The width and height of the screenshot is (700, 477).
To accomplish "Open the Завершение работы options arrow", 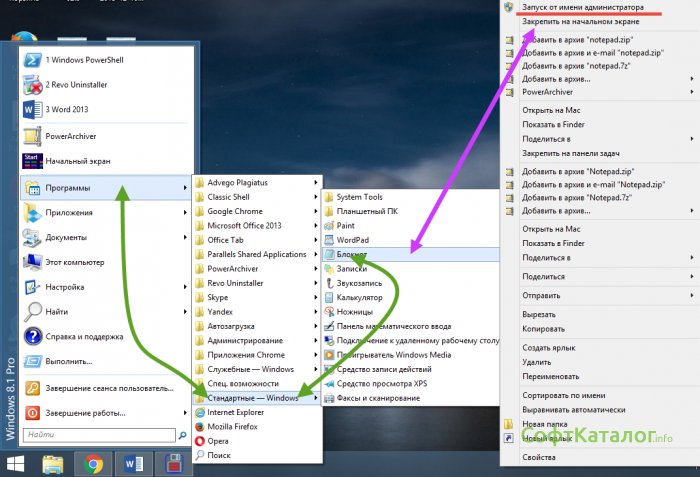I will click(x=185, y=412).
